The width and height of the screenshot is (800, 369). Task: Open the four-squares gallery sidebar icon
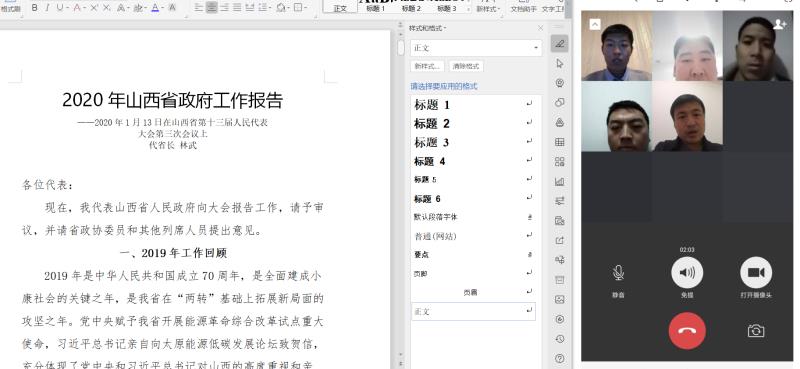click(x=560, y=162)
